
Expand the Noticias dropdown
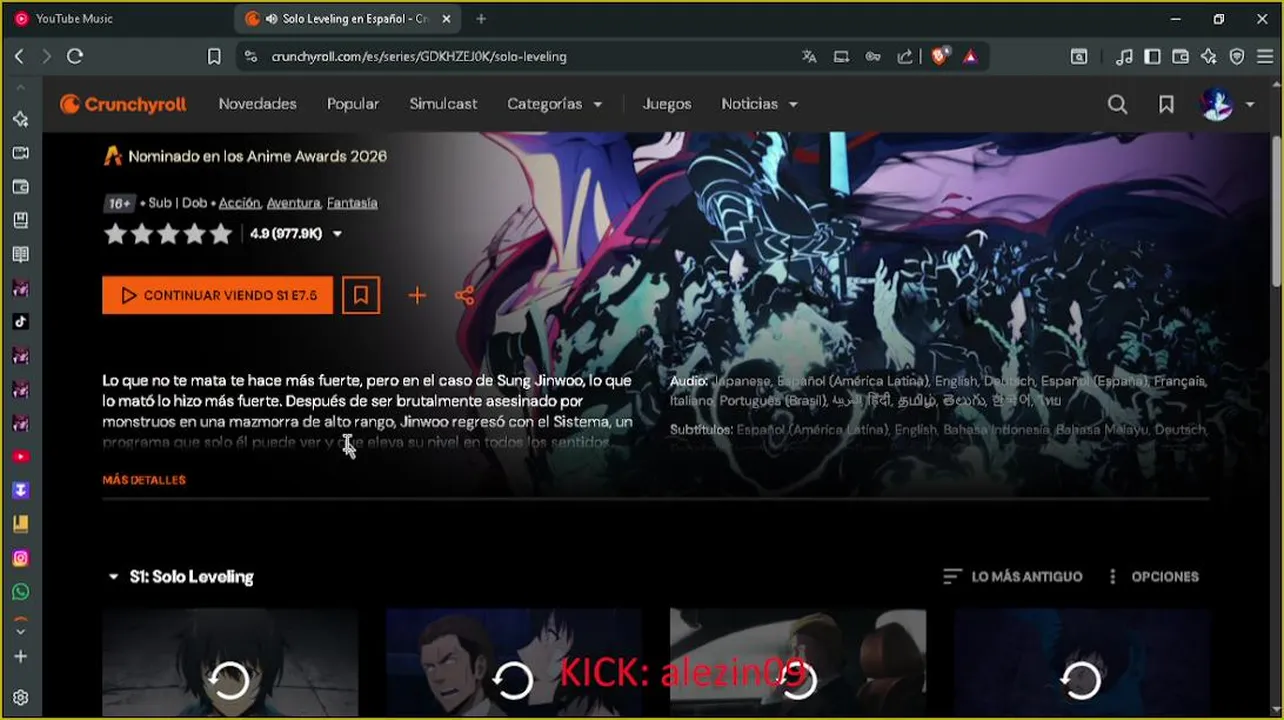coord(760,104)
